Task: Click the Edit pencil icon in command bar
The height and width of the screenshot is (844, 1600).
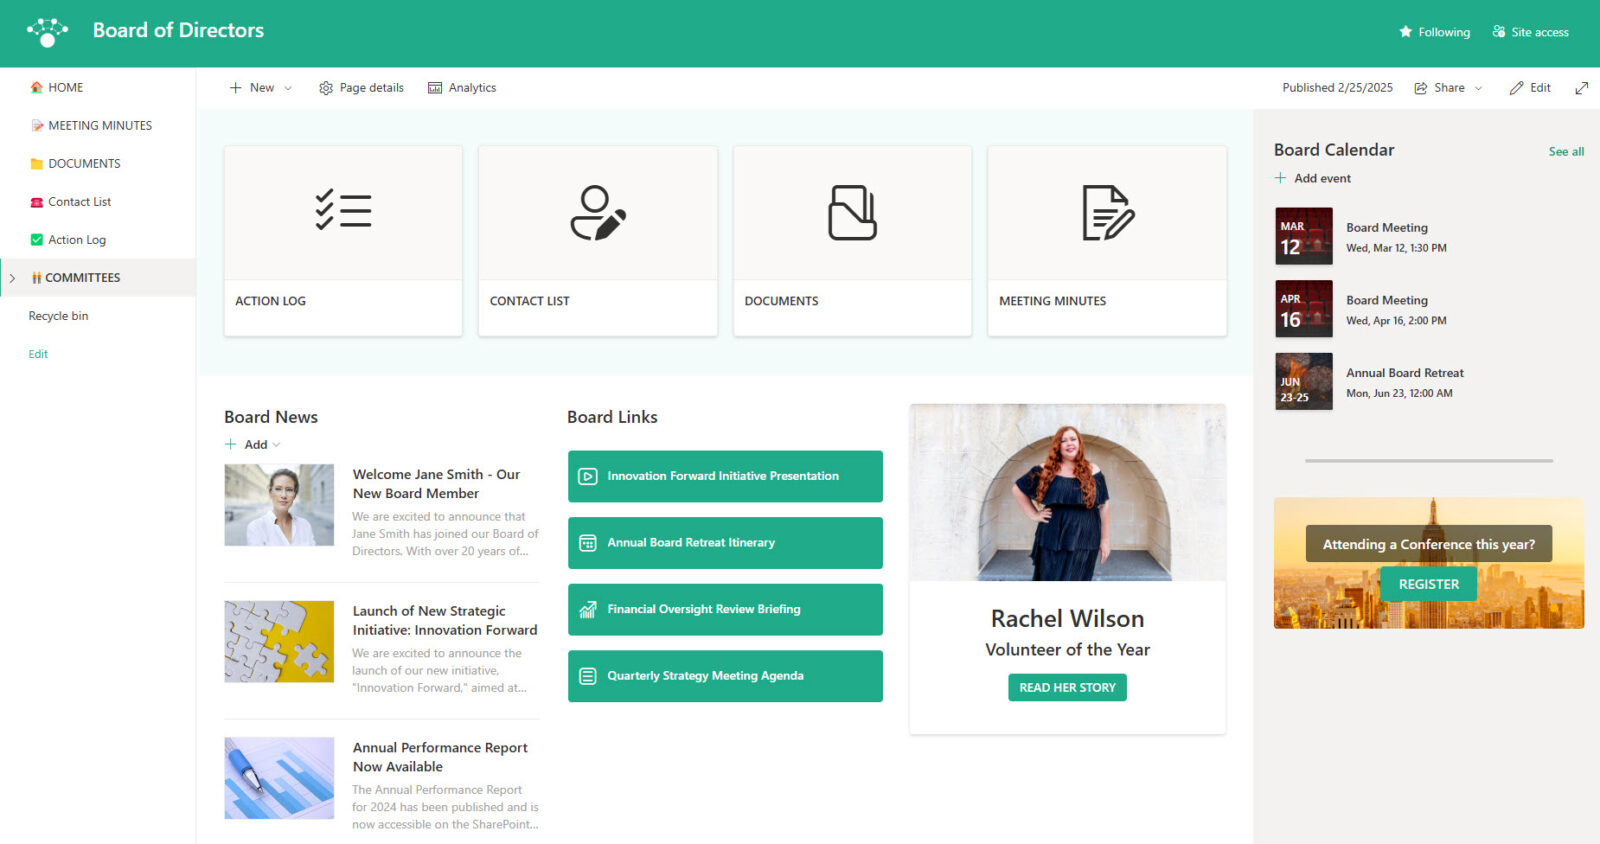Action: tap(1517, 88)
